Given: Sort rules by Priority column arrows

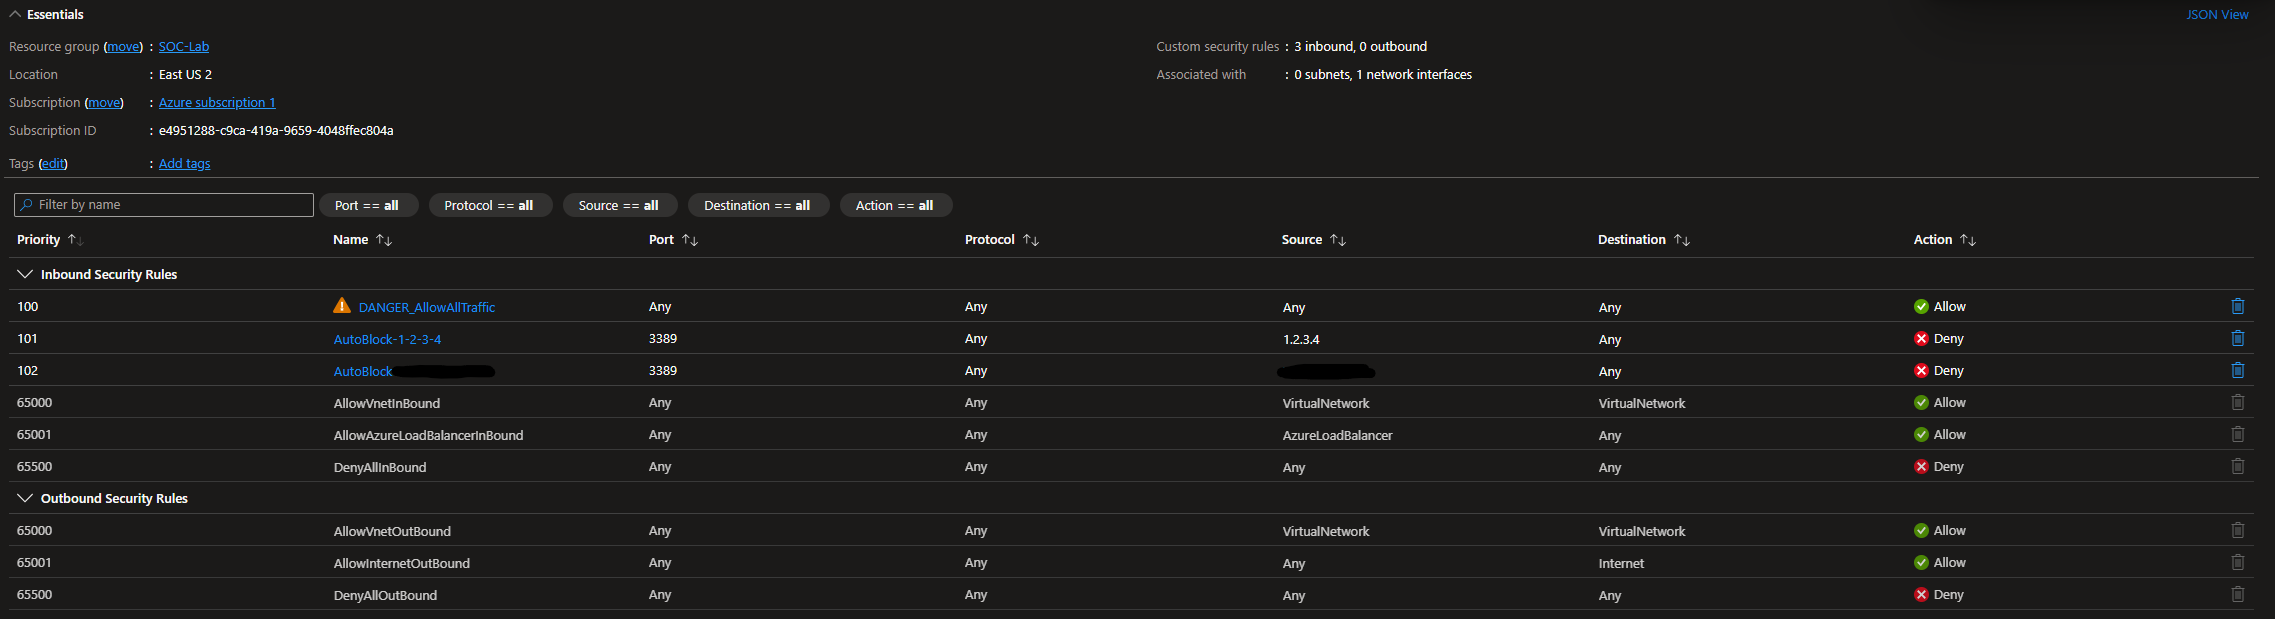Looking at the screenshot, I should (75, 240).
